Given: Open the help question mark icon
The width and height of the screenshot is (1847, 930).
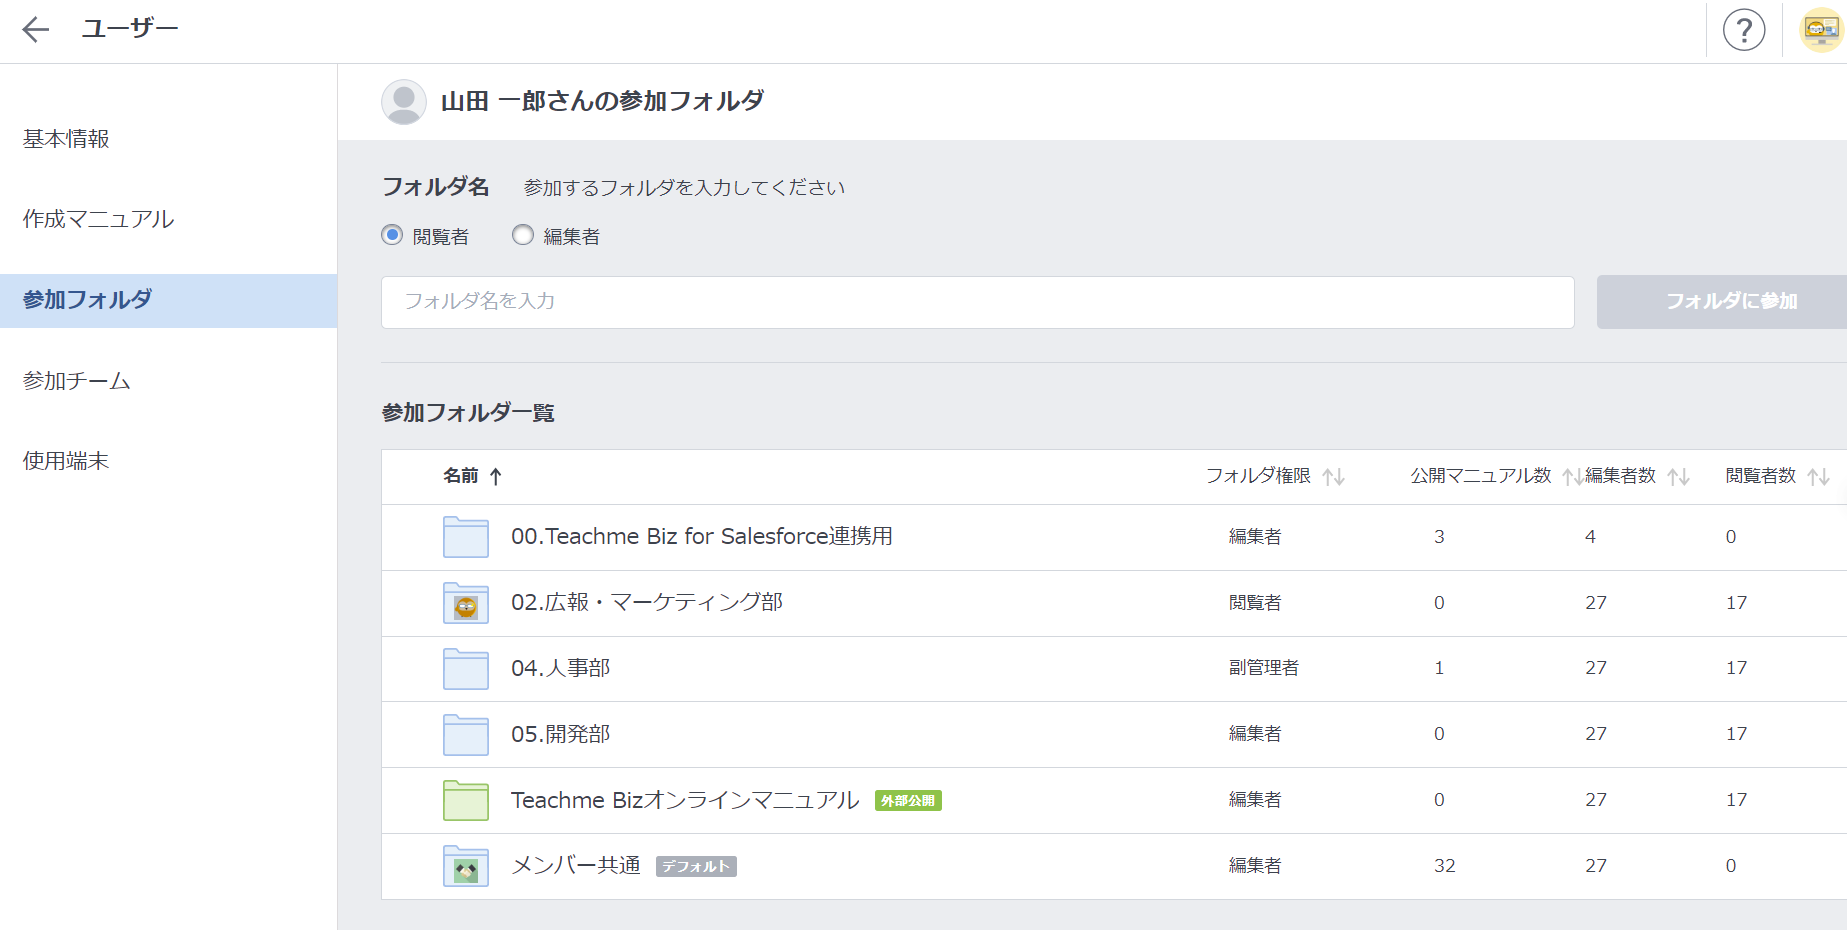Looking at the screenshot, I should coord(1743,30).
